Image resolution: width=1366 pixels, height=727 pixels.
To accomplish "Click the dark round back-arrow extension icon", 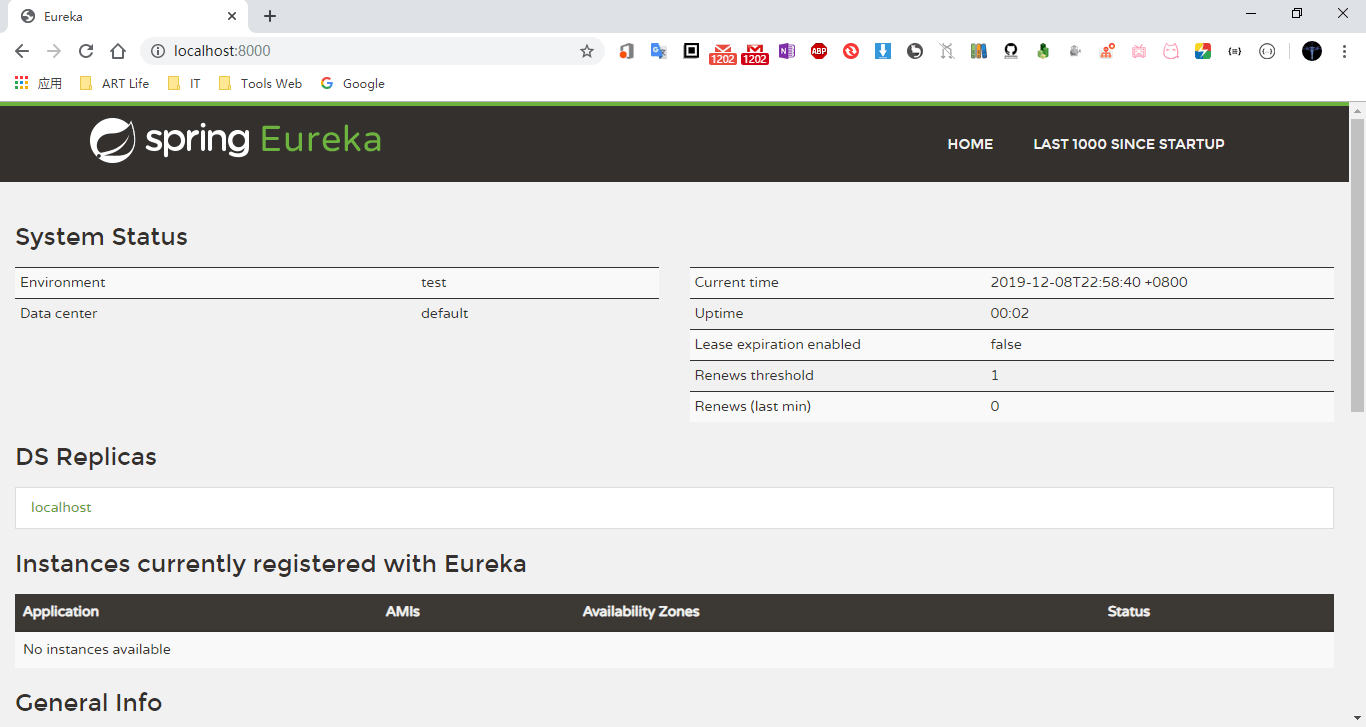I will [x=915, y=51].
